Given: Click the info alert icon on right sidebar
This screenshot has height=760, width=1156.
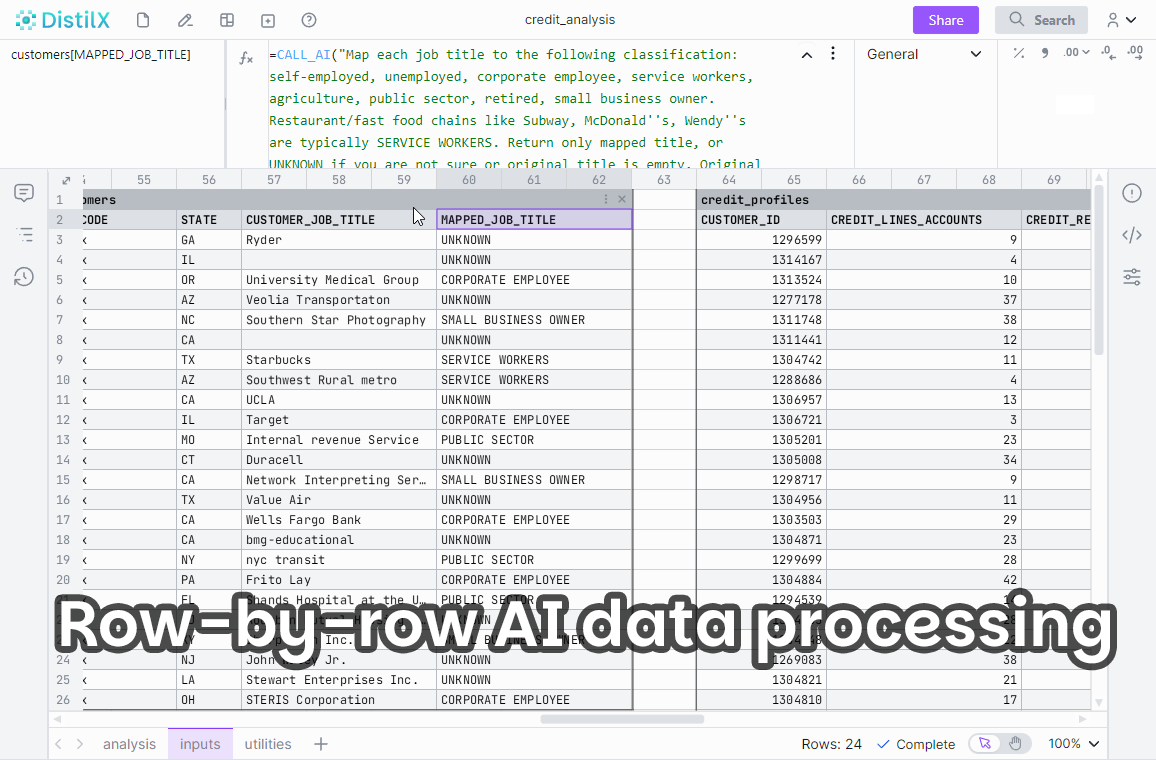Looking at the screenshot, I should click(1131, 193).
